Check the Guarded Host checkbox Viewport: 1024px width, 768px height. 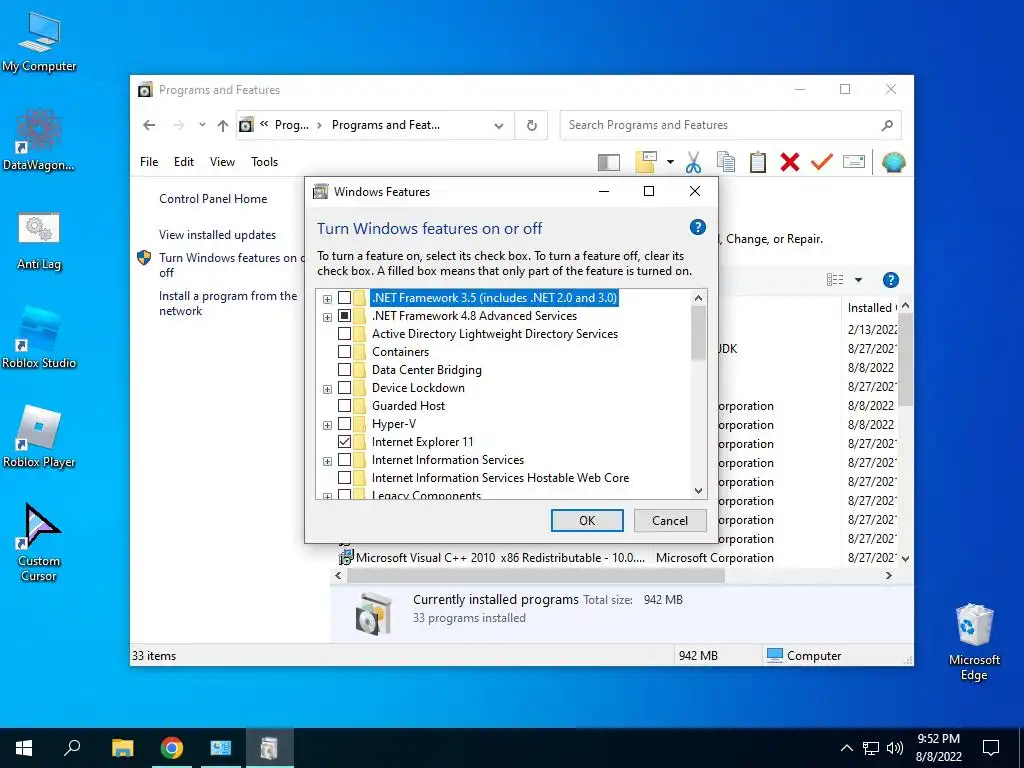344,406
